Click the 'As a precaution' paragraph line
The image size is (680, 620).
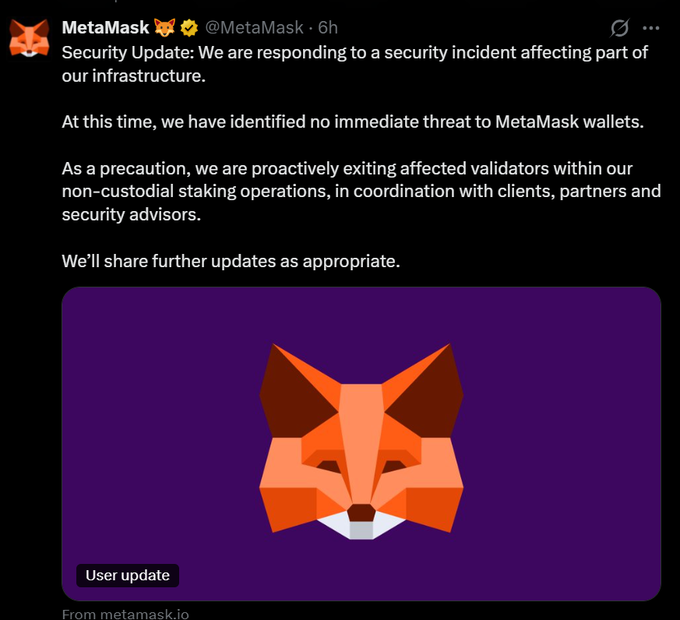click(347, 168)
